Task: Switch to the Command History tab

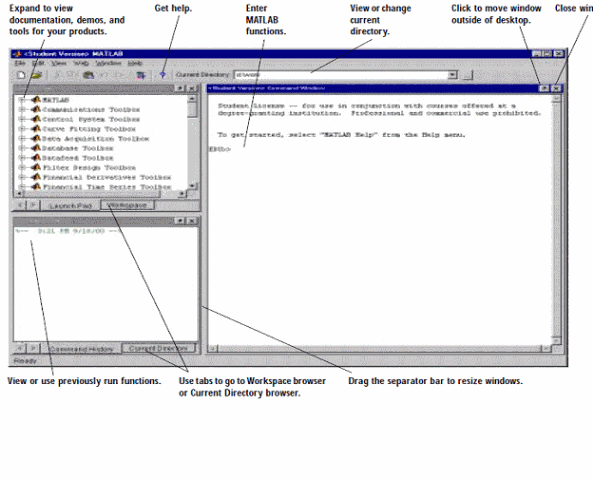Action: pos(81,348)
